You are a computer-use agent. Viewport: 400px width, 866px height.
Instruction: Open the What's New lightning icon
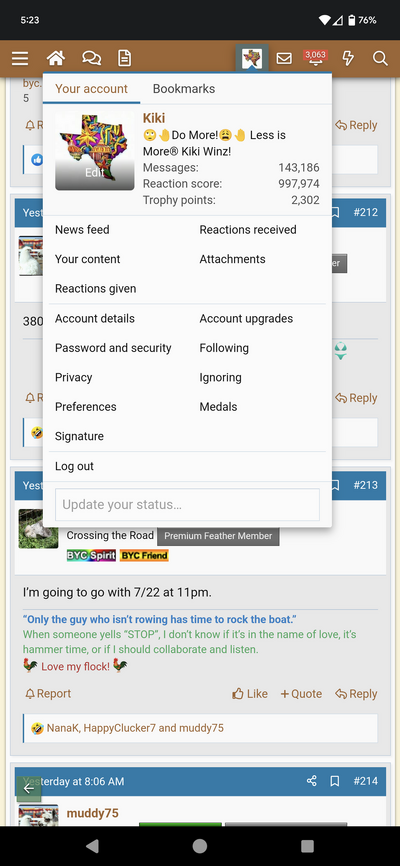tap(348, 58)
